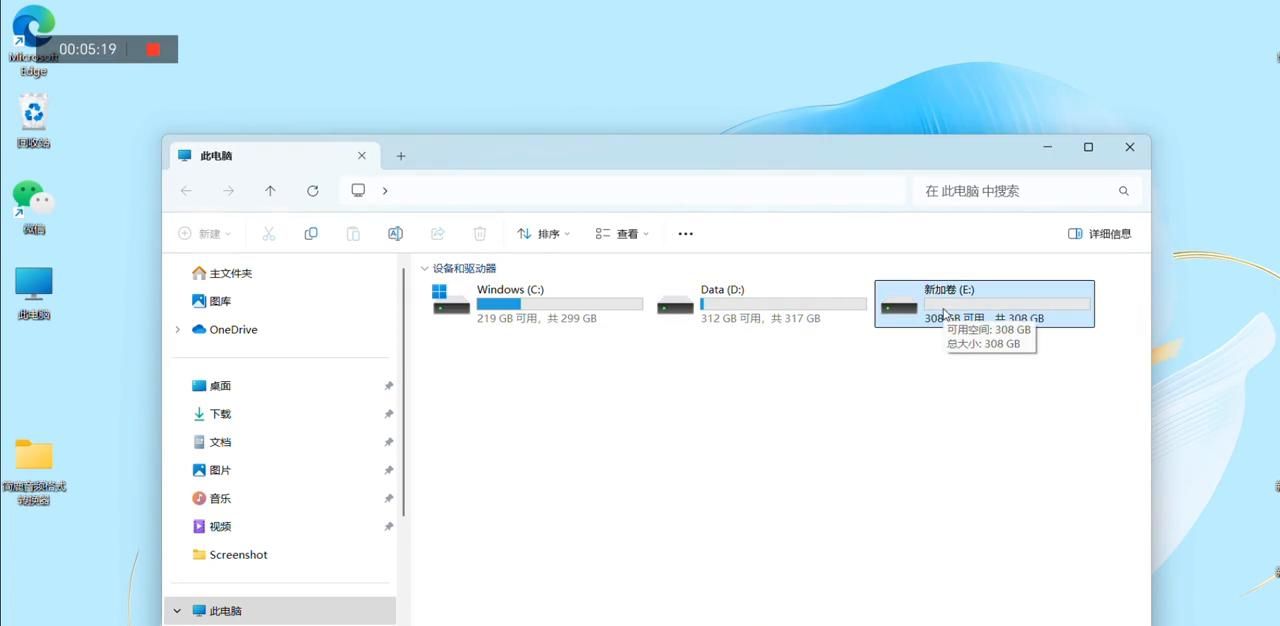1280x626 pixels.
Task: Maximize the 此电脑 Explorer window
Action: tap(1089, 147)
